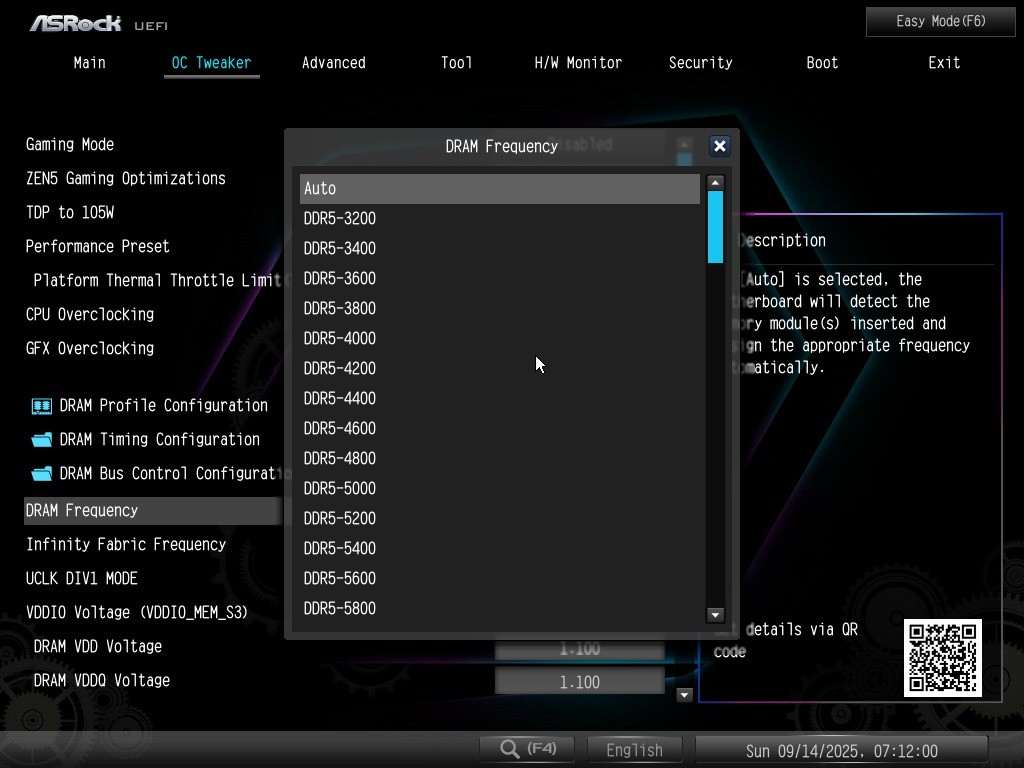Click the QR code image
Screen dimensions: 1024x768
click(942, 658)
